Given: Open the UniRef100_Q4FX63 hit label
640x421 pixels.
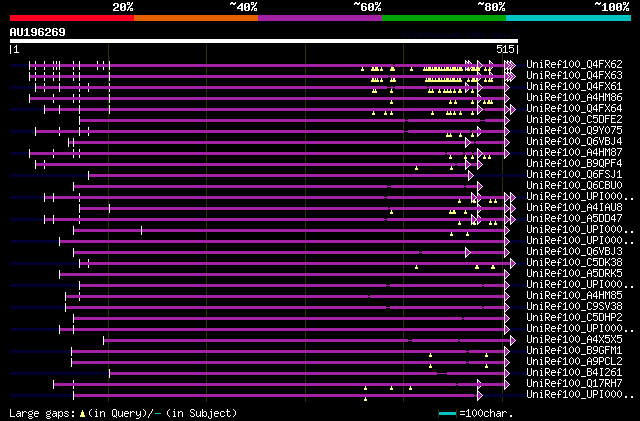Looking at the screenshot, I should click(x=574, y=76).
